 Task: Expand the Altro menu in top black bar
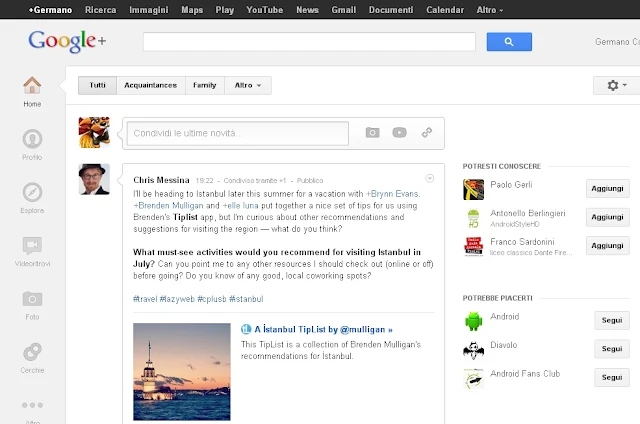point(489,10)
